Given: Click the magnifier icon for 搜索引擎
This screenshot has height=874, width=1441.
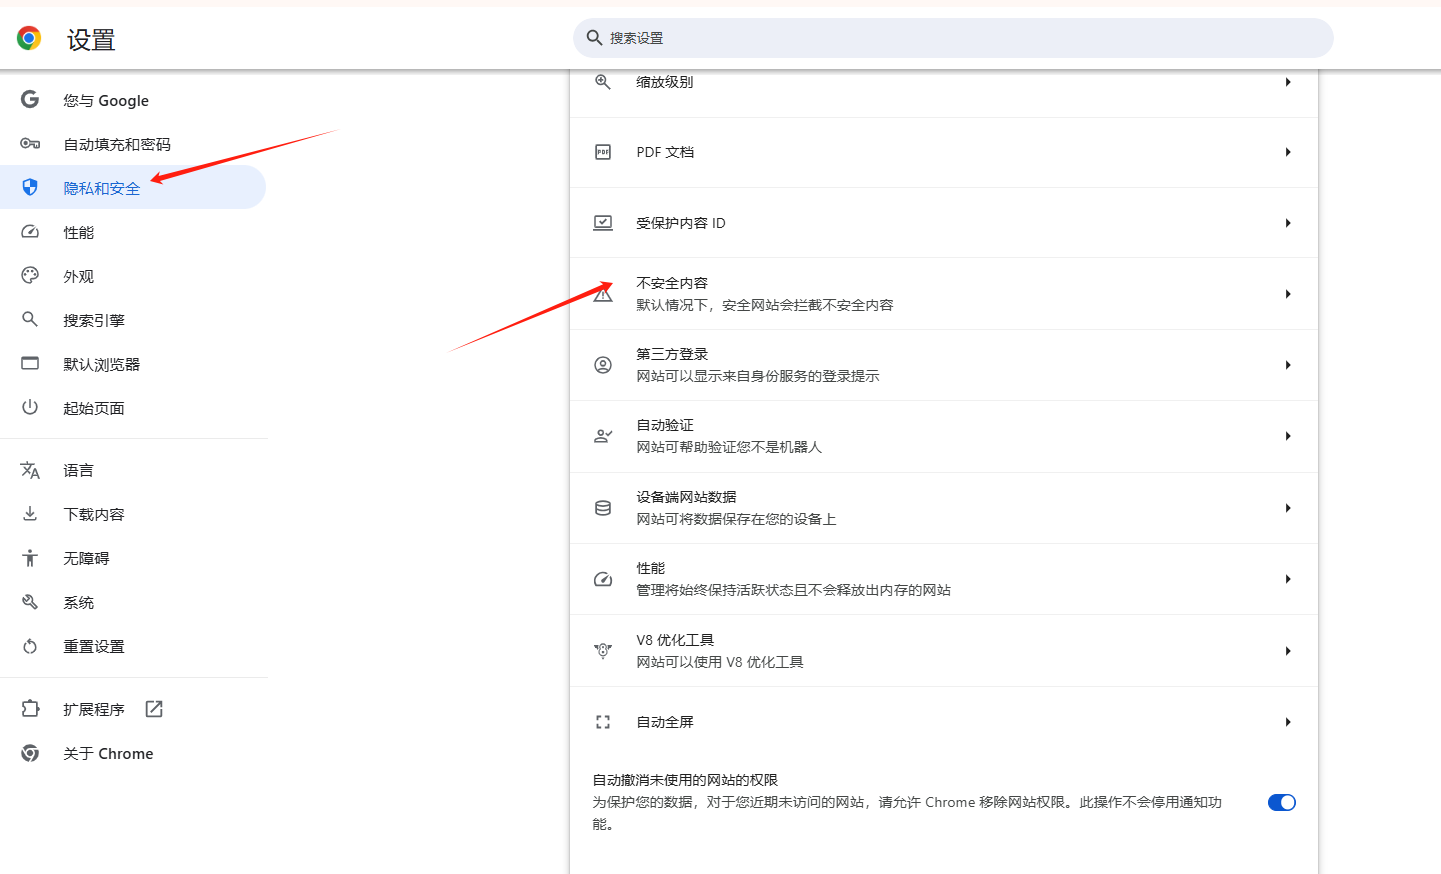Looking at the screenshot, I should (x=30, y=319).
